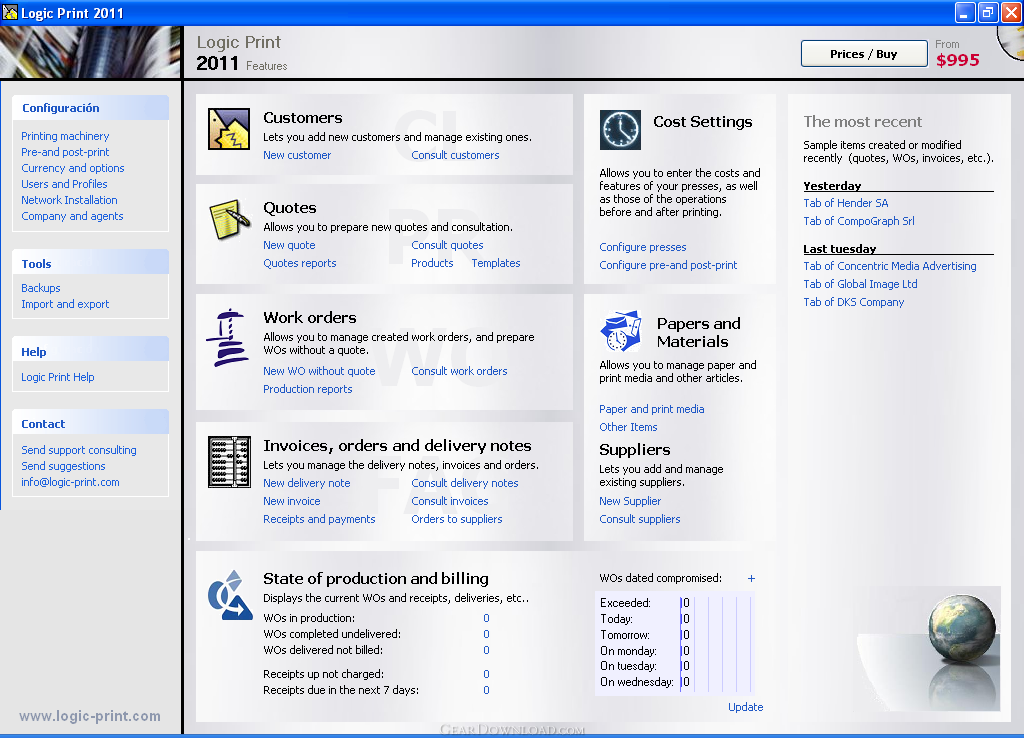Click www.logic-print.com website text
Viewport: 1024px width, 738px height.
coord(89,716)
